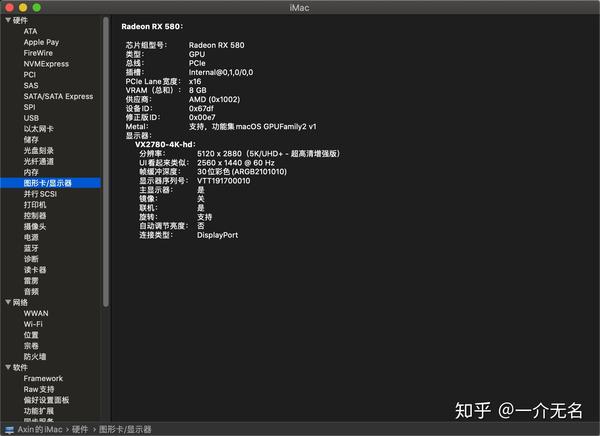
Task: Select 雷雳 in the sidebar
Action: point(31,281)
